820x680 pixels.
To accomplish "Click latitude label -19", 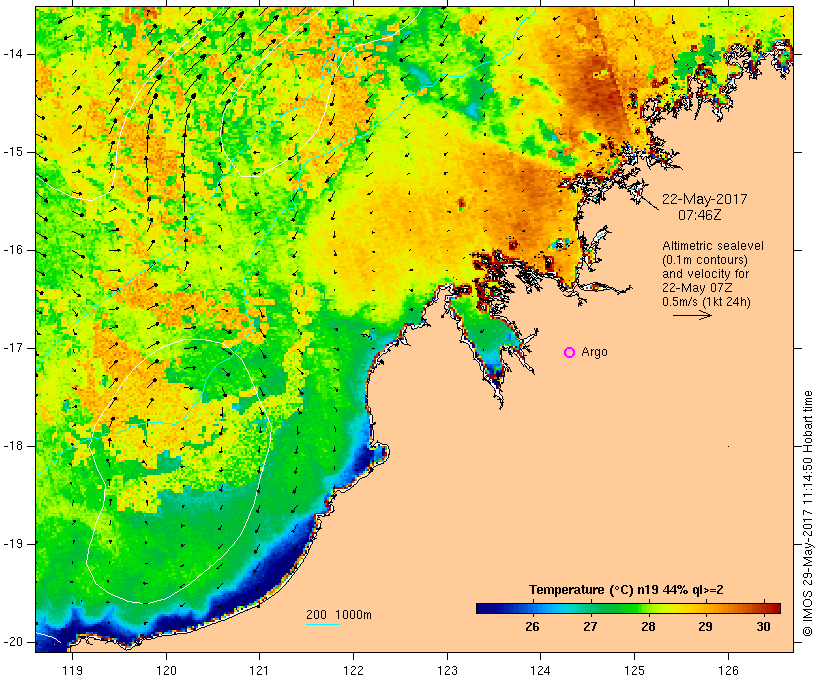I will click(12, 544).
